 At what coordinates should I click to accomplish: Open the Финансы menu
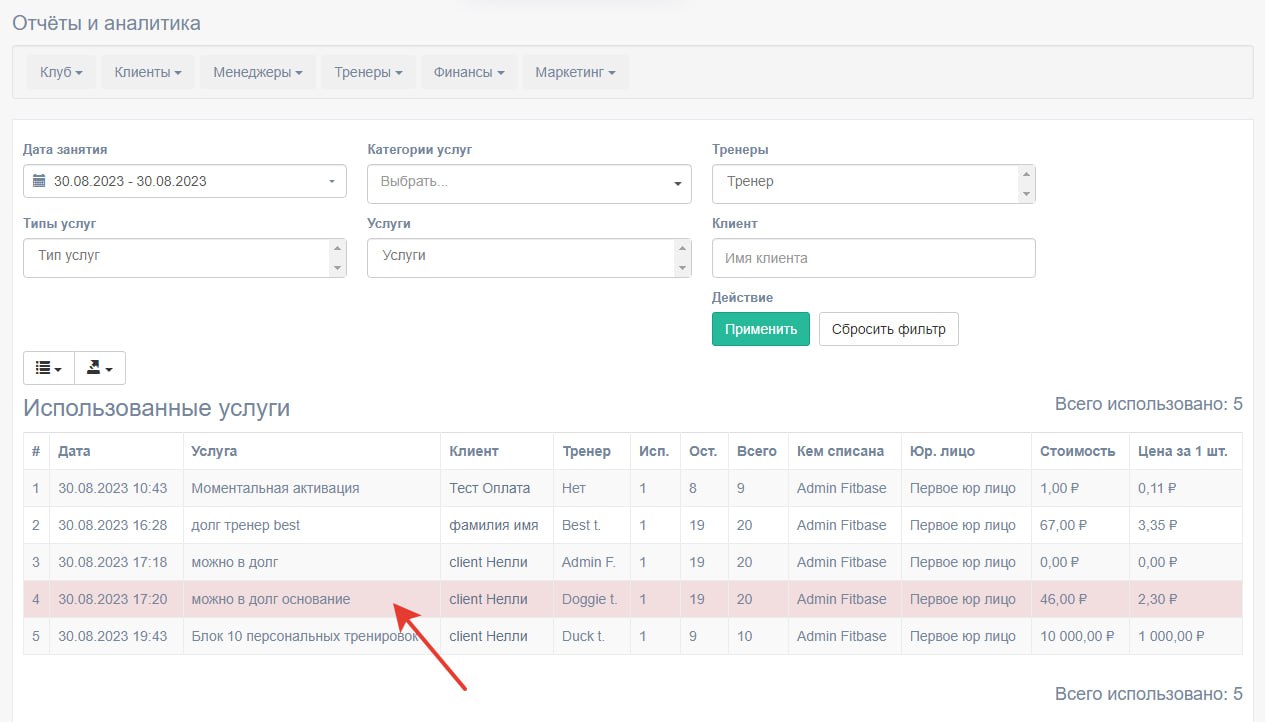click(x=468, y=71)
